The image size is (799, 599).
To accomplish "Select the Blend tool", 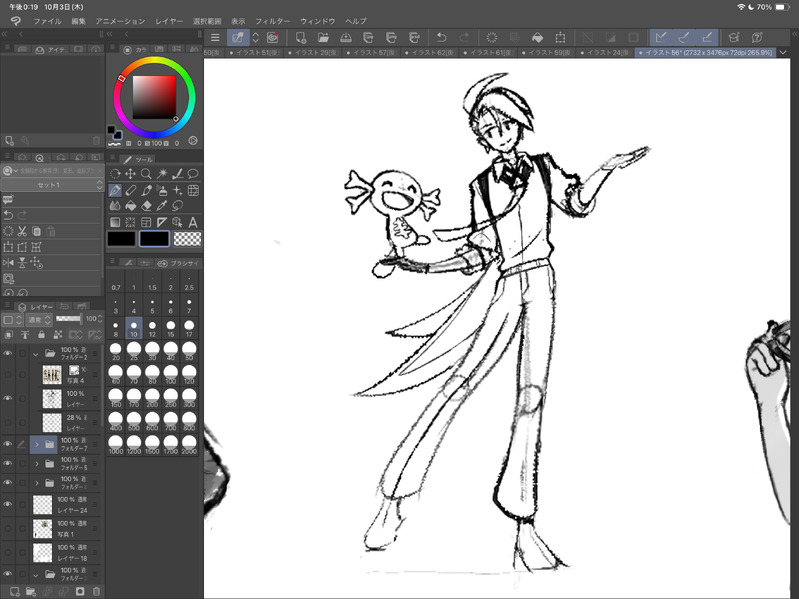I will (115, 206).
